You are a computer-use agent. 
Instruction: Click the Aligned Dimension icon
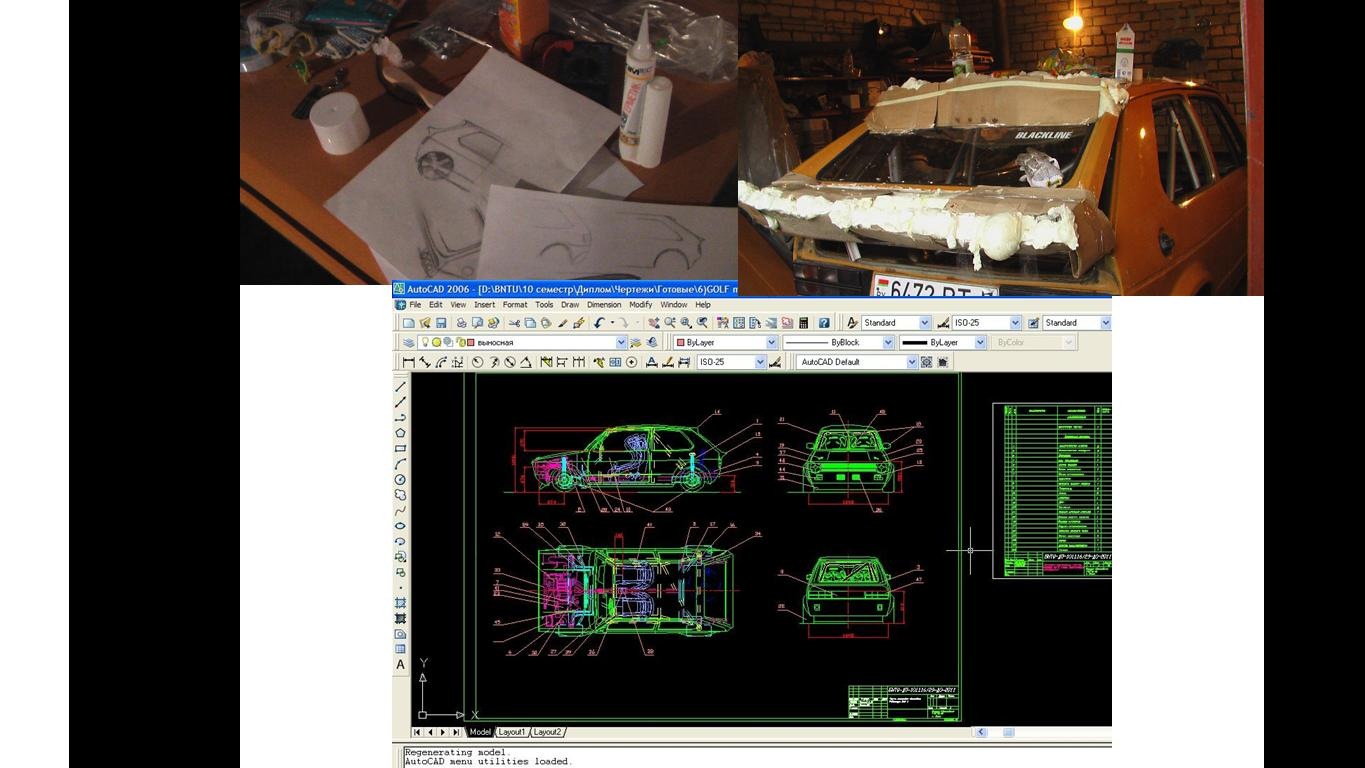click(x=424, y=362)
